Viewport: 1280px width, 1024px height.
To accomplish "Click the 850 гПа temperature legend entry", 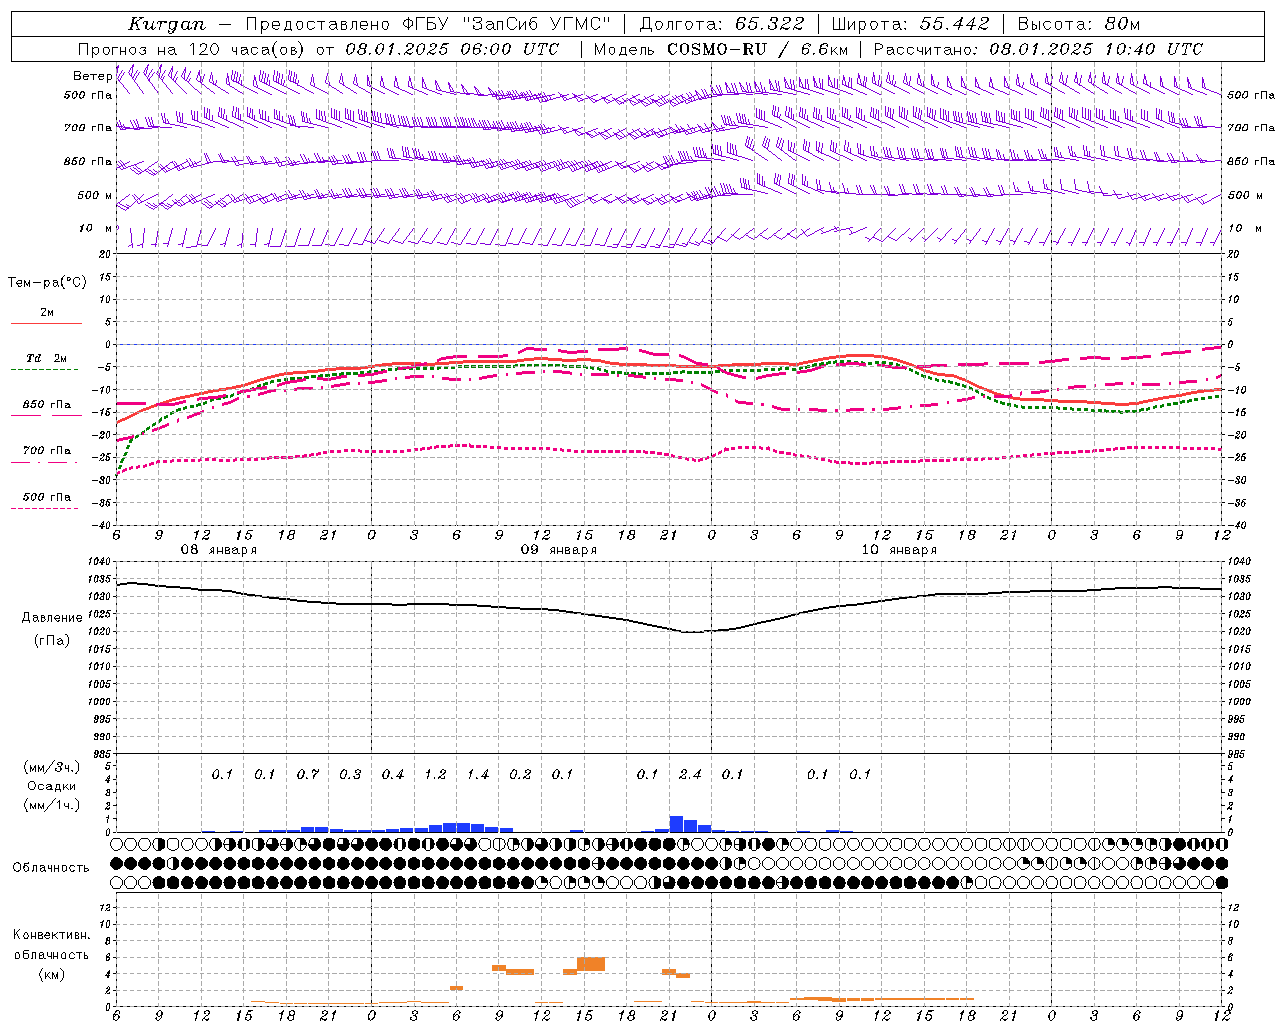I will click(x=46, y=405).
